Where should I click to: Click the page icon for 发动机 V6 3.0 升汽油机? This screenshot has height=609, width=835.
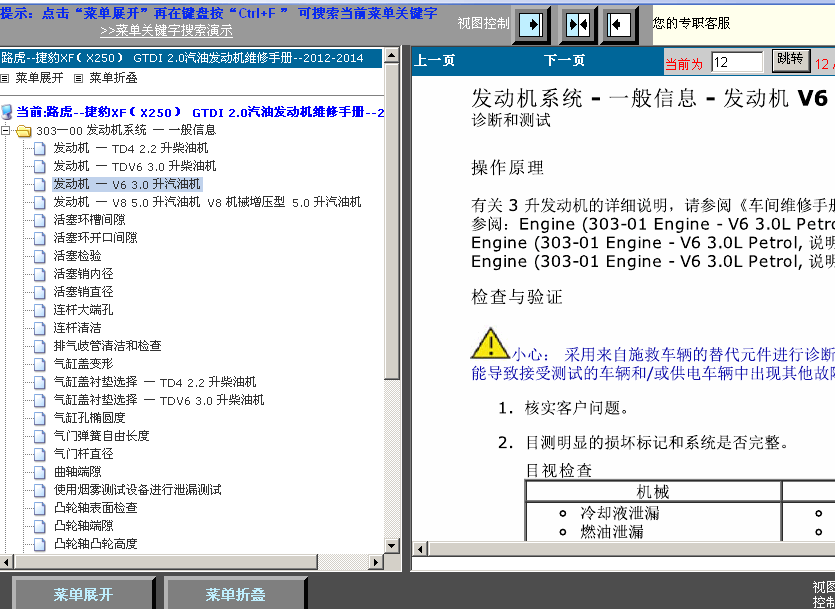[40, 184]
